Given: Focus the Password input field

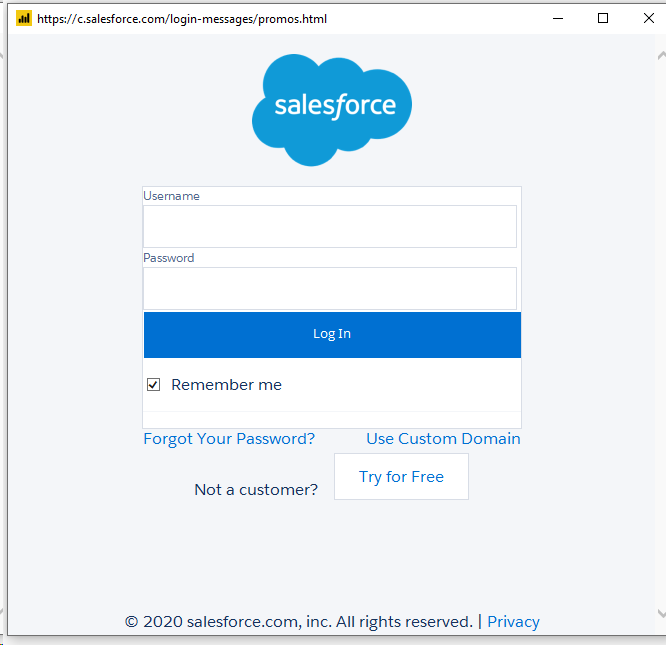Looking at the screenshot, I should [x=330, y=288].
